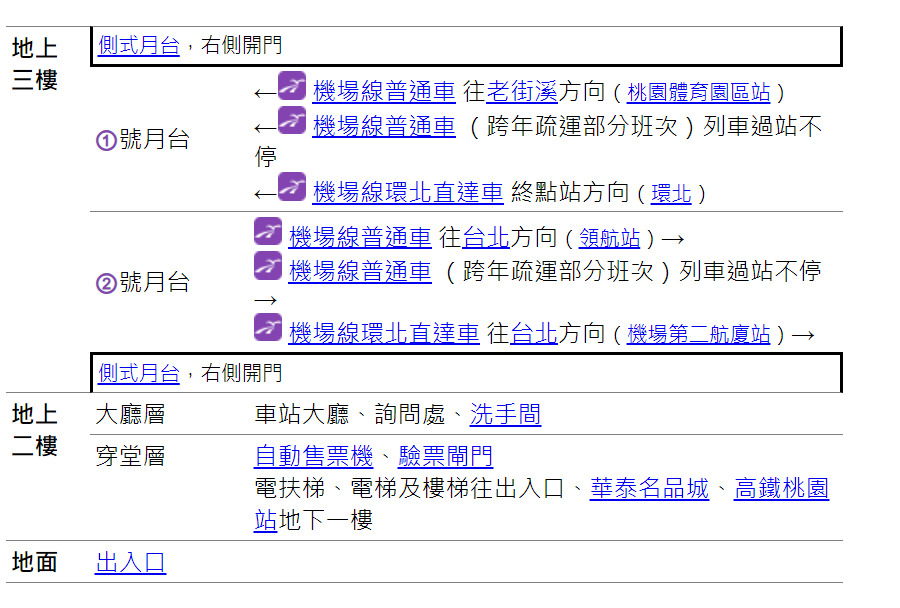This screenshot has height=608, width=900.
Task: Open the 老街溪 link
Action: [521, 93]
